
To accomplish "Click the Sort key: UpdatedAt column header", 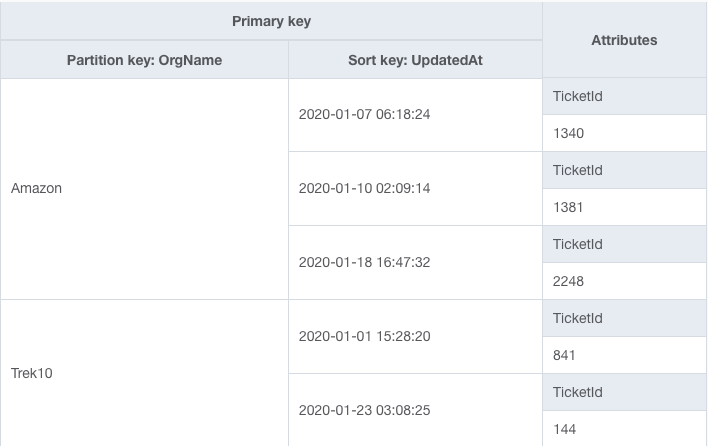I will pyautogui.click(x=415, y=60).
